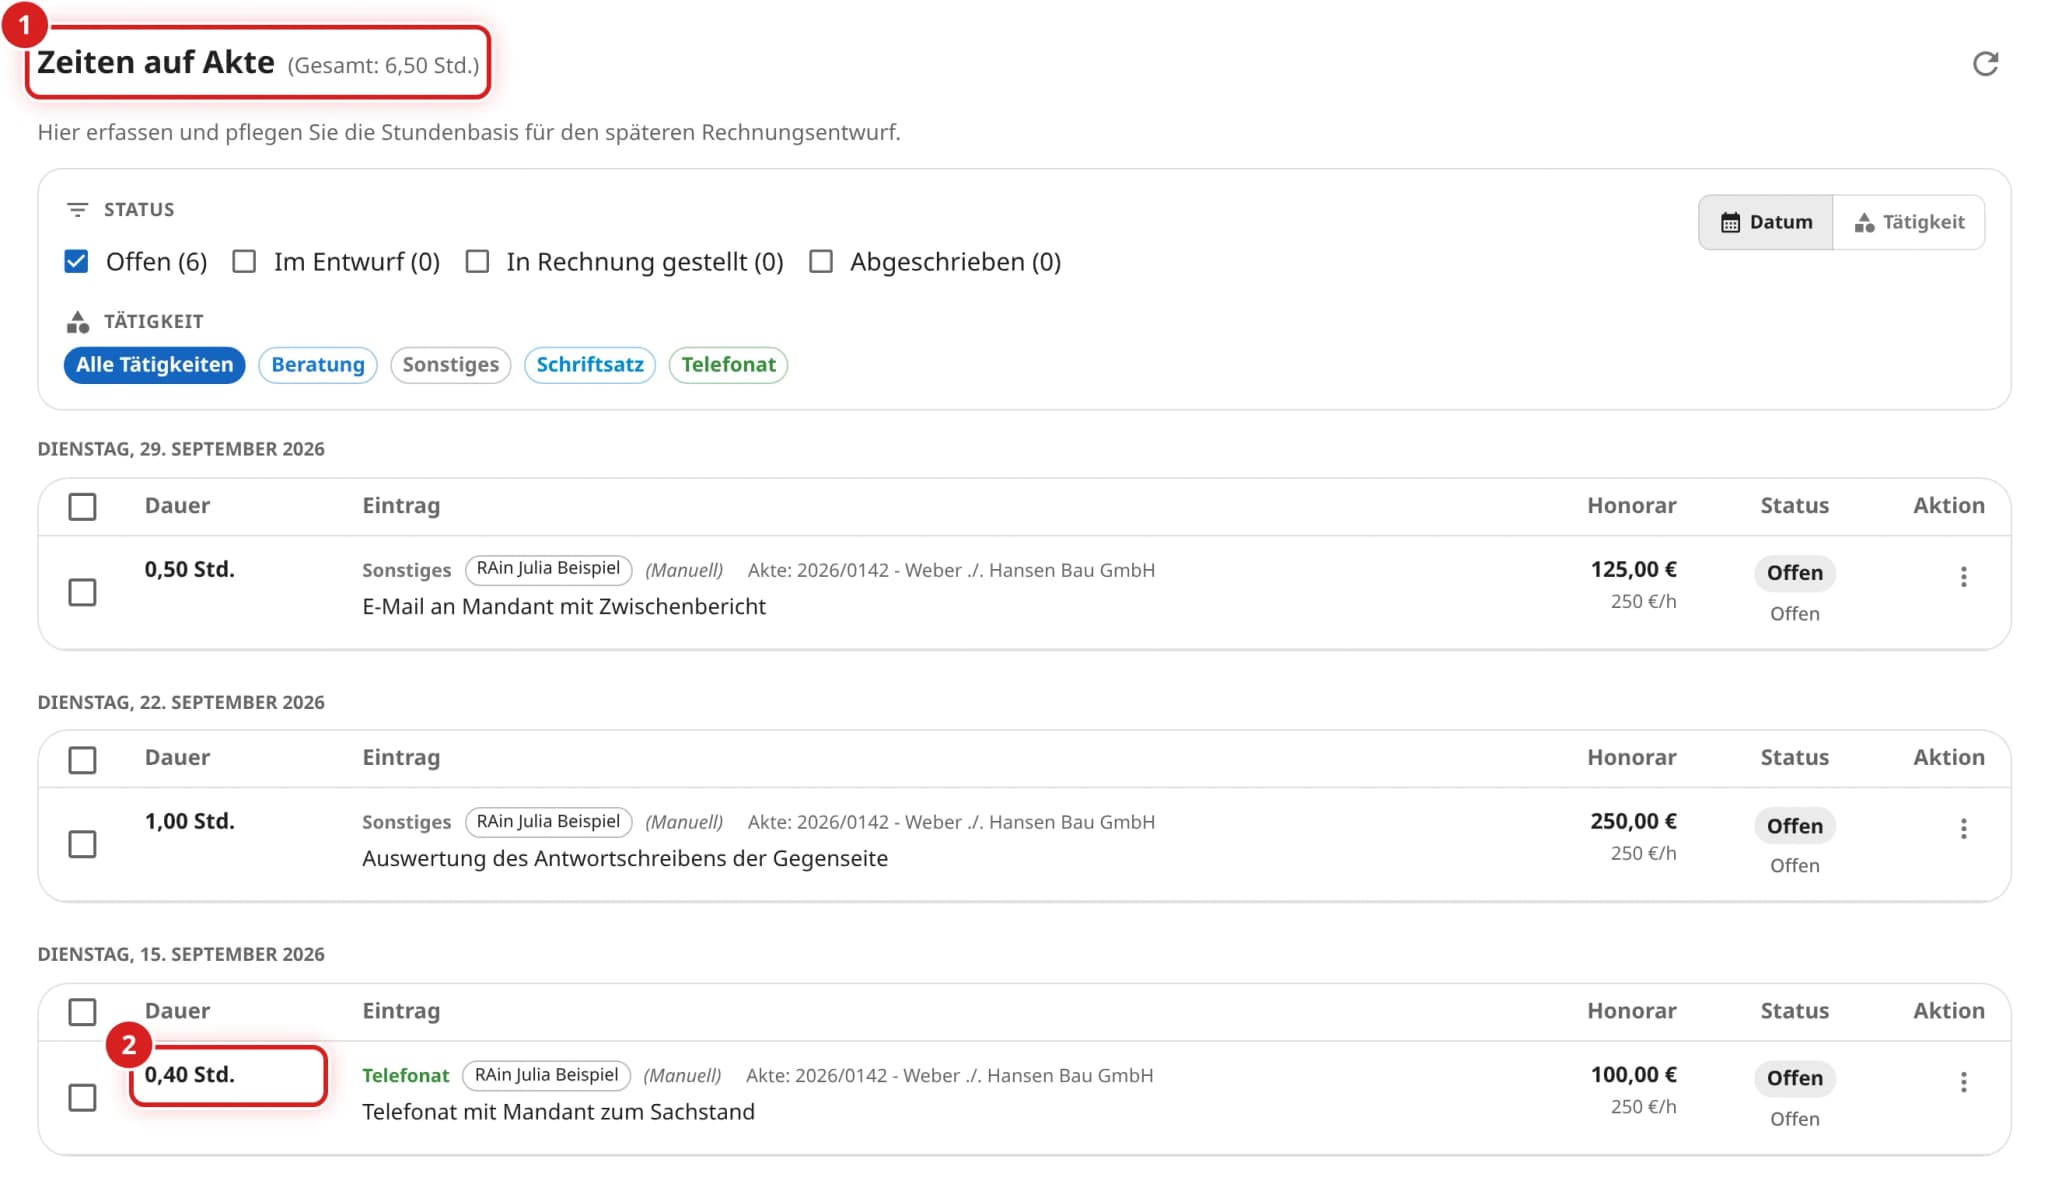The image size is (2048, 1191).
Task: Click Auswertung des Antwortschreibens der Gegenseite text
Action: (625, 859)
